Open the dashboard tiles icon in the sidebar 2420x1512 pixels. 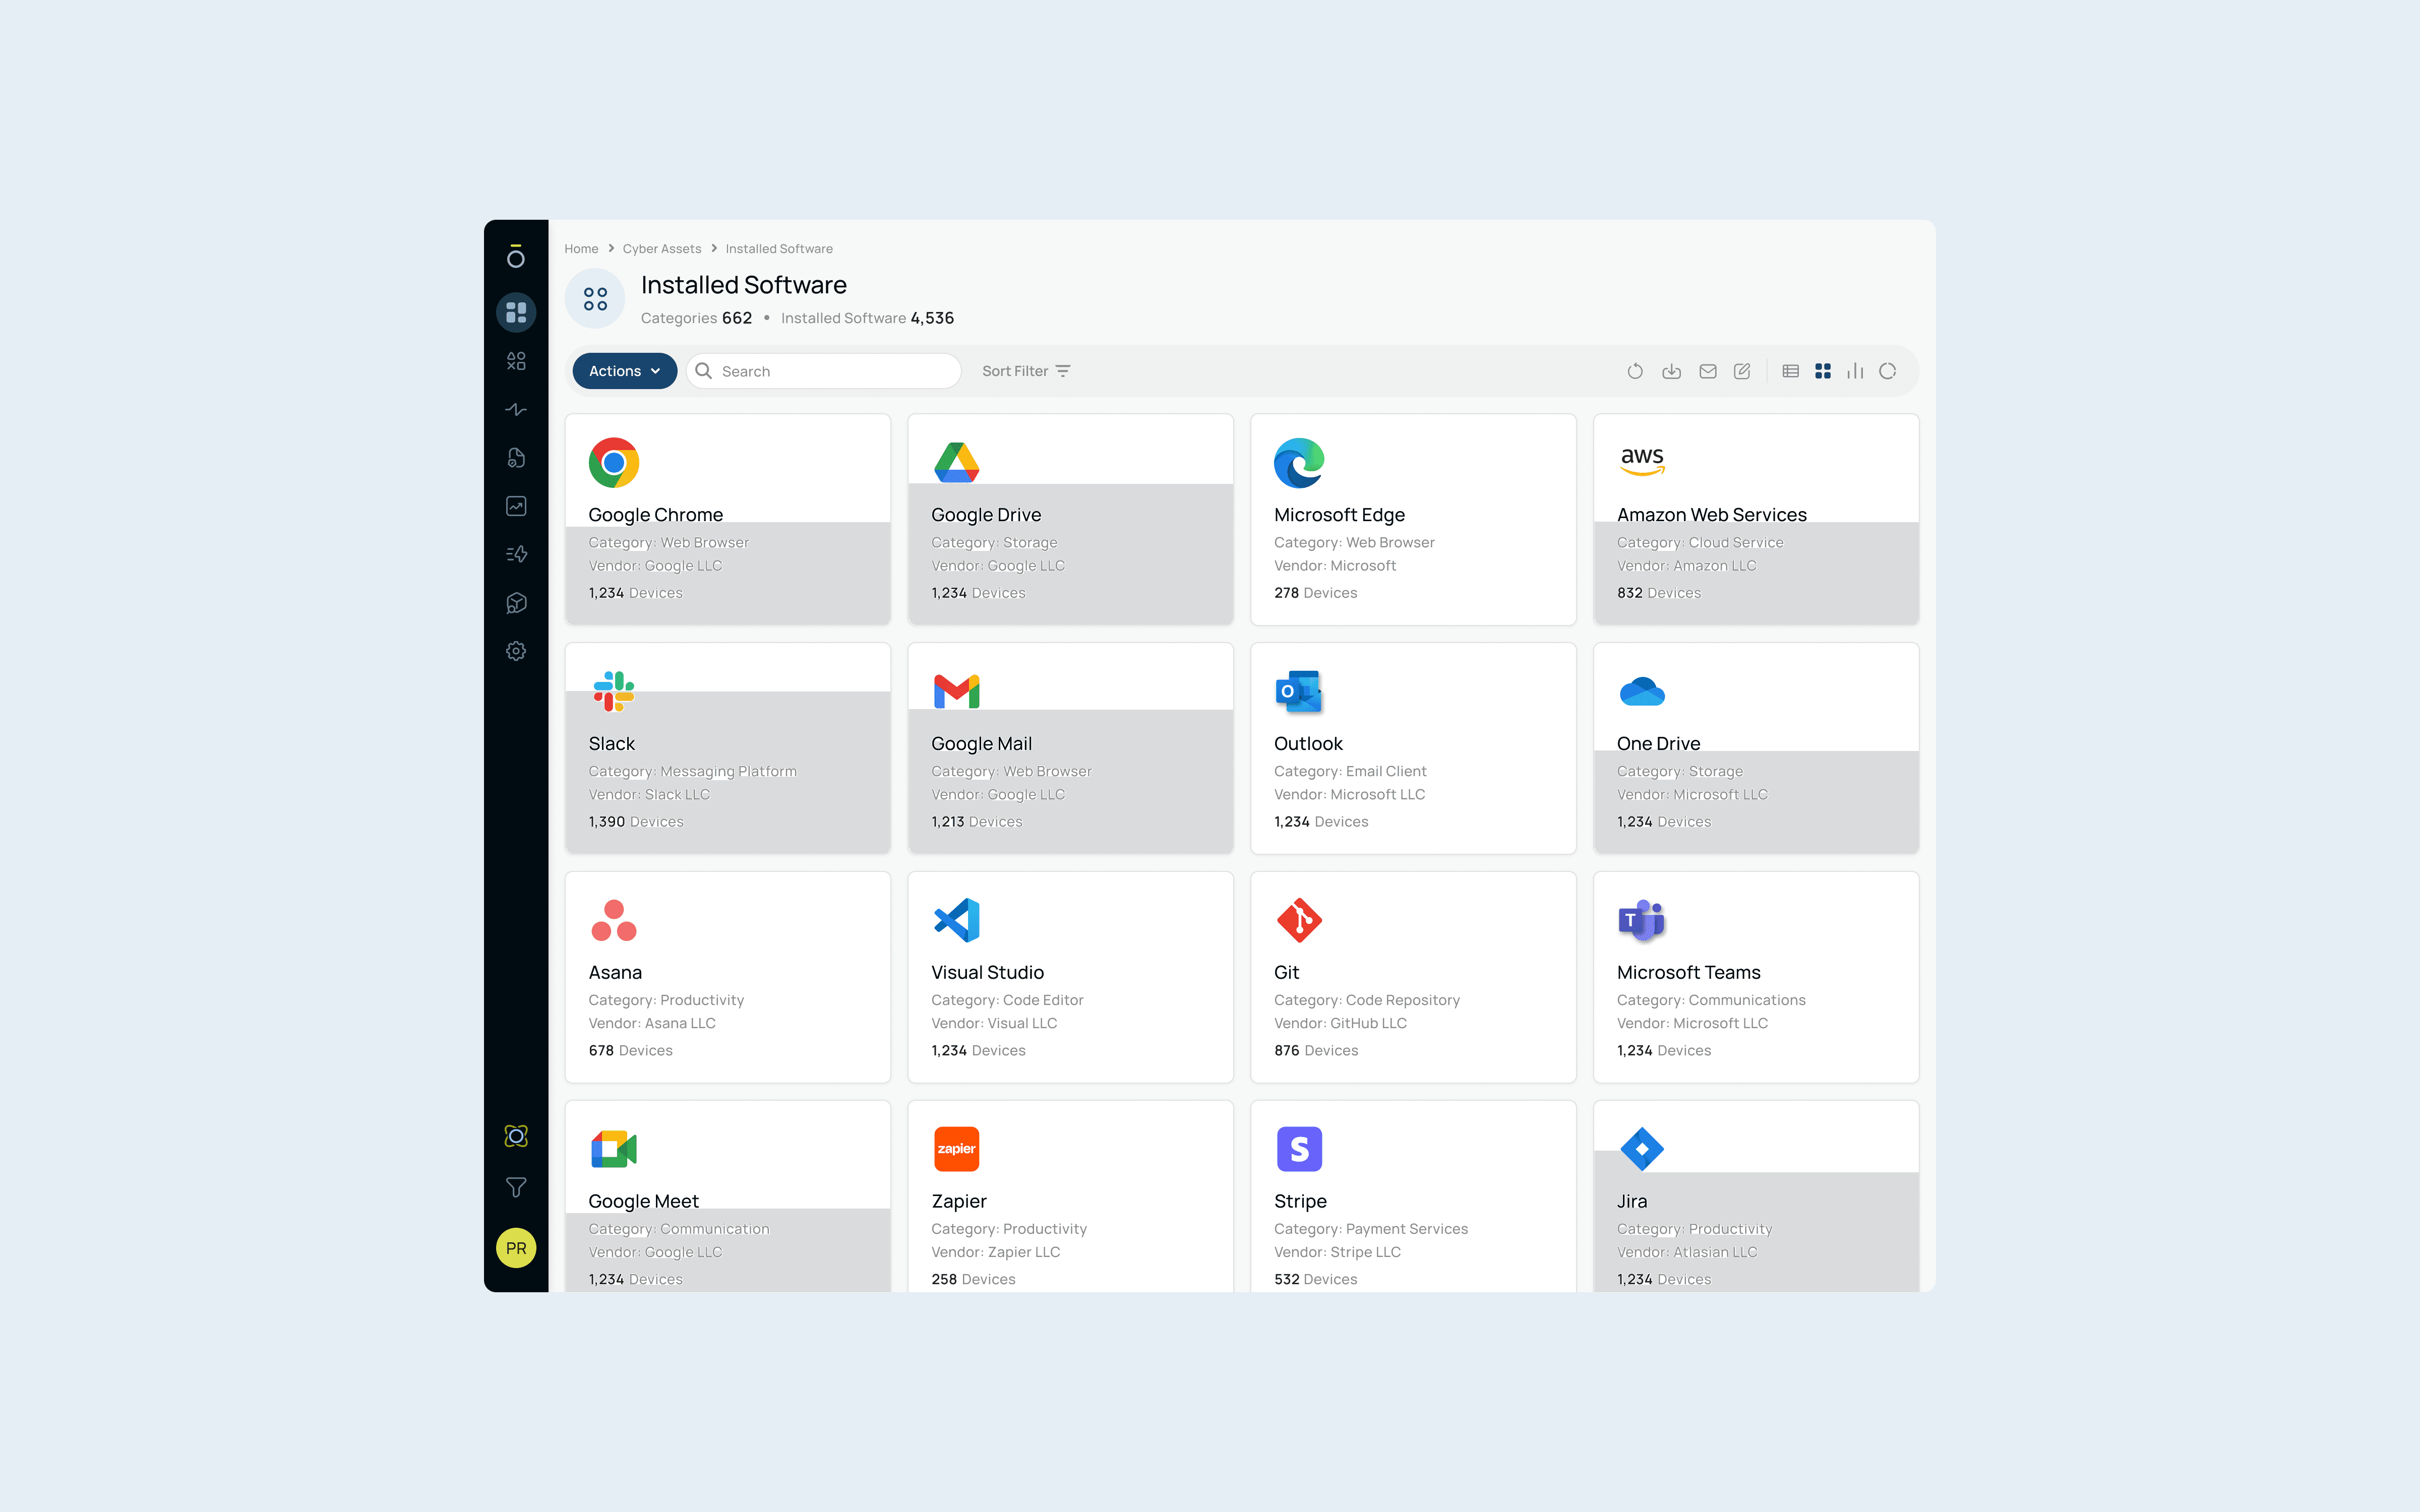click(x=516, y=313)
